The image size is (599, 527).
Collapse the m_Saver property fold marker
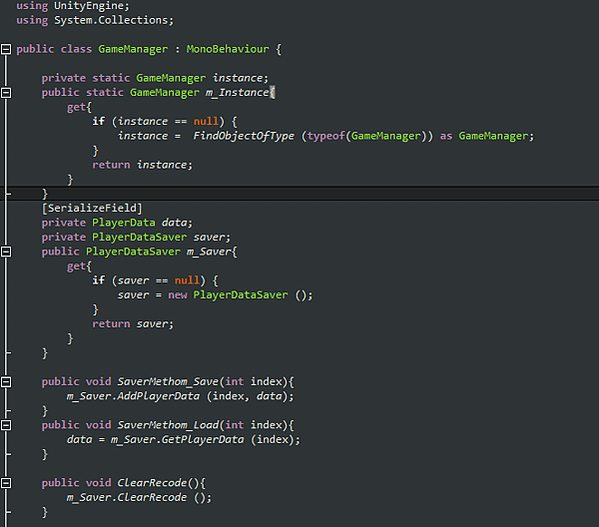[6, 251]
